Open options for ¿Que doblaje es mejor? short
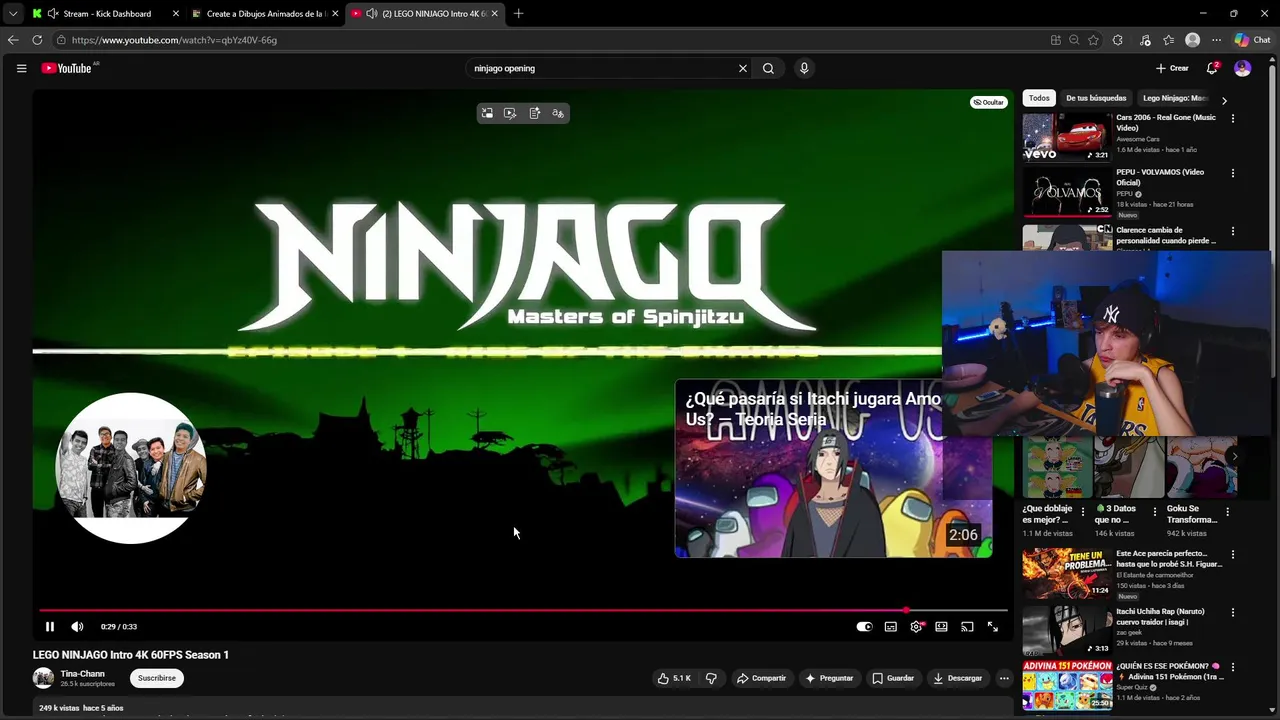This screenshot has width=1280, height=720. [1083, 511]
